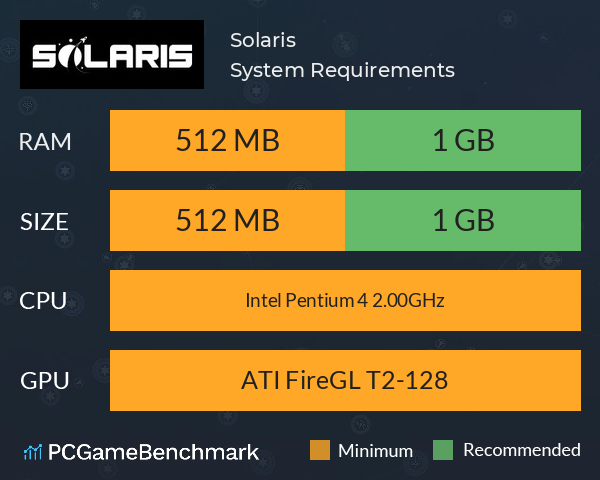This screenshot has height=480, width=600.
Task: Click the GPU row label
Action: pyautogui.click(x=44, y=381)
